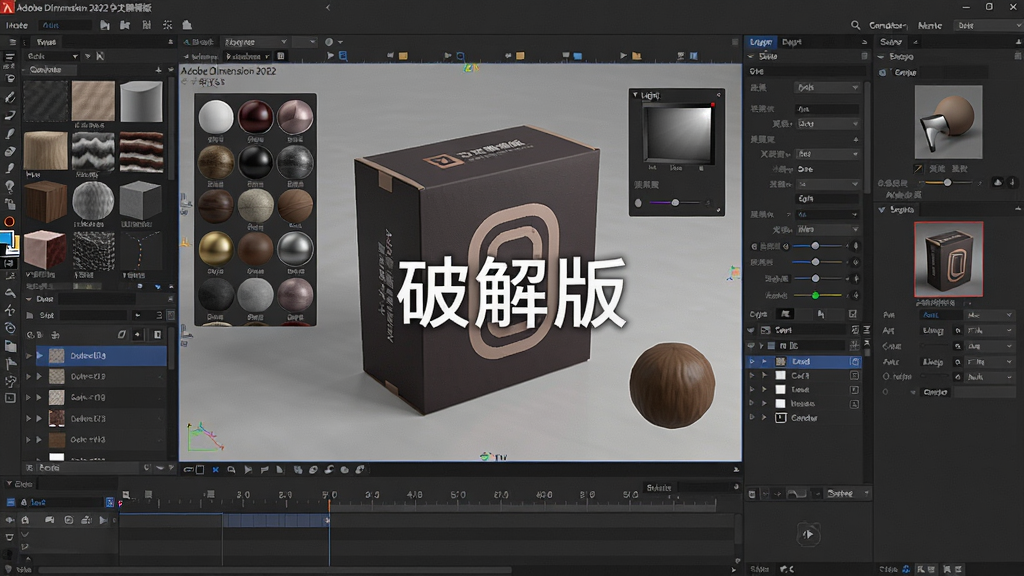Toggle the square icon on fourth layer row
This screenshot has width=1024, height=576.
(x=854, y=404)
